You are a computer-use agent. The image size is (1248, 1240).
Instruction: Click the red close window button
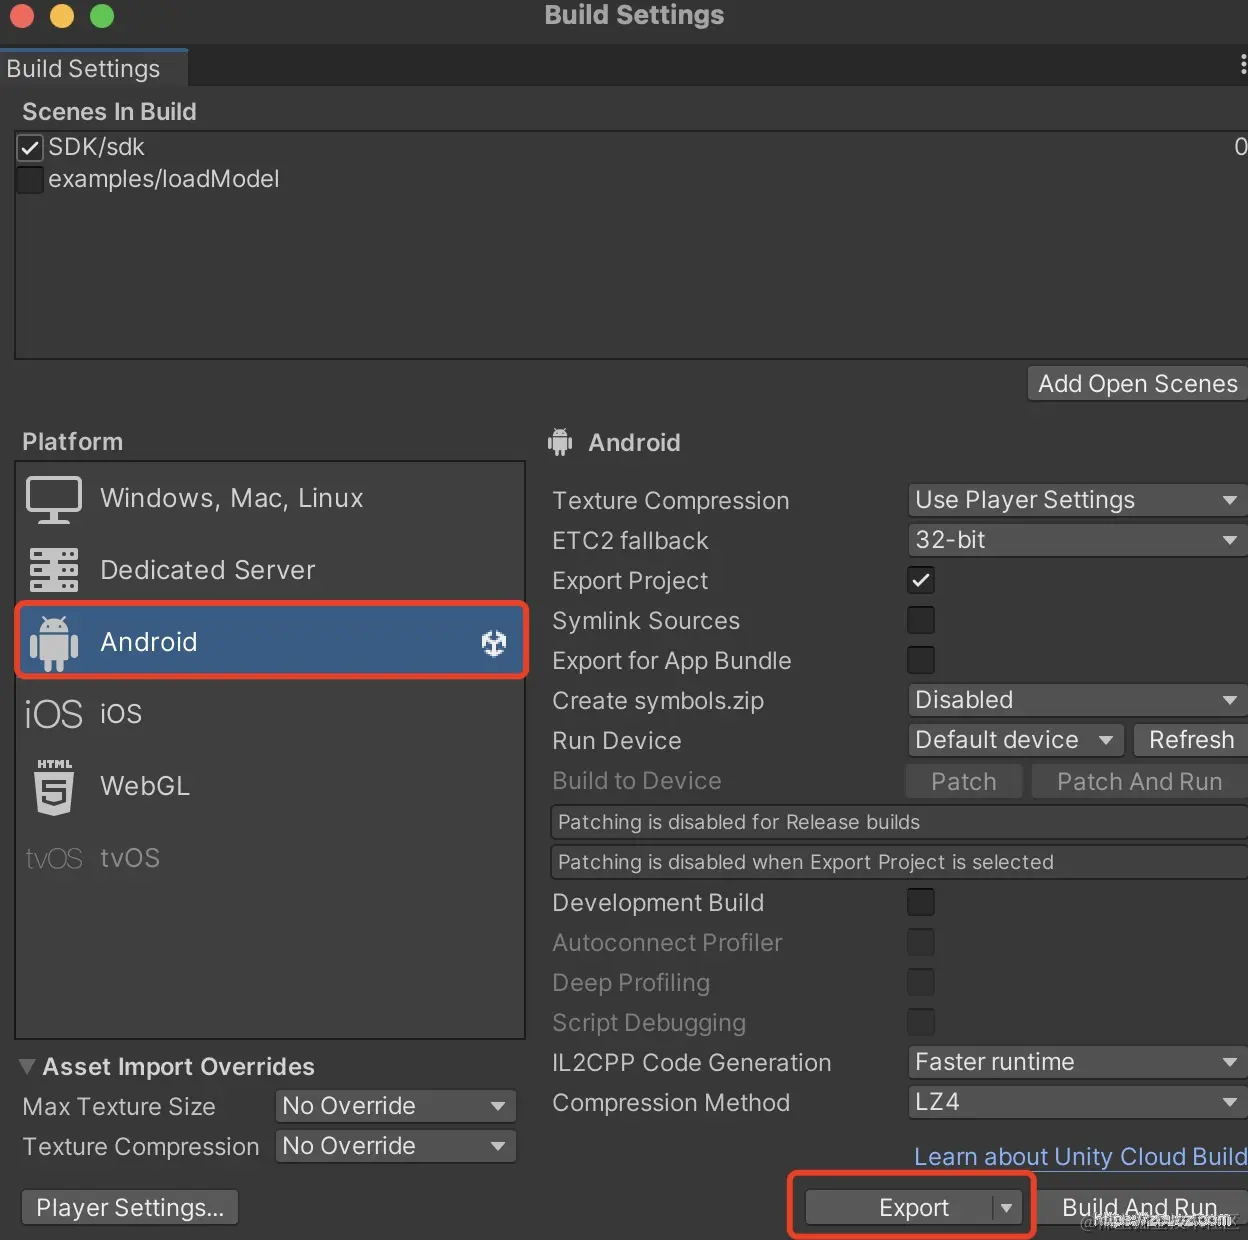click(22, 16)
